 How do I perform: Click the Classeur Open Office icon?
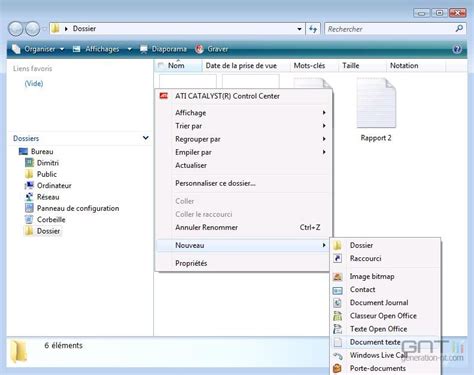pos(337,316)
